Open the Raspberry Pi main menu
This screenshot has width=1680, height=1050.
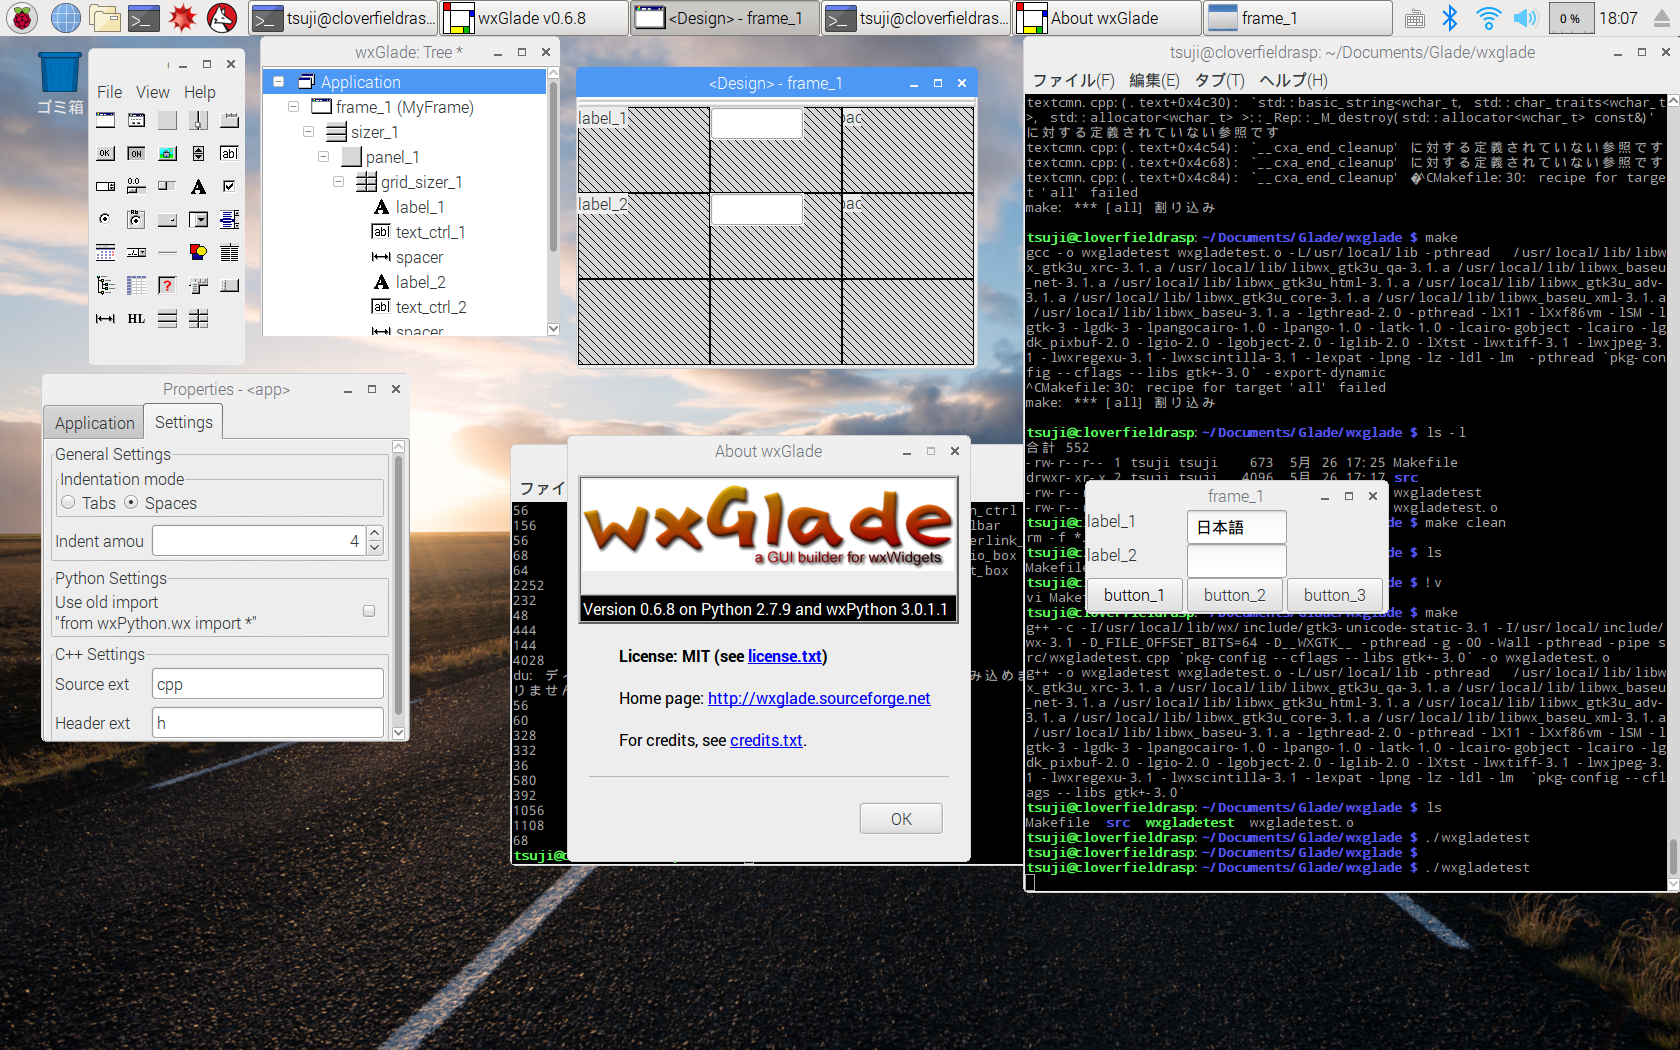coord(22,17)
